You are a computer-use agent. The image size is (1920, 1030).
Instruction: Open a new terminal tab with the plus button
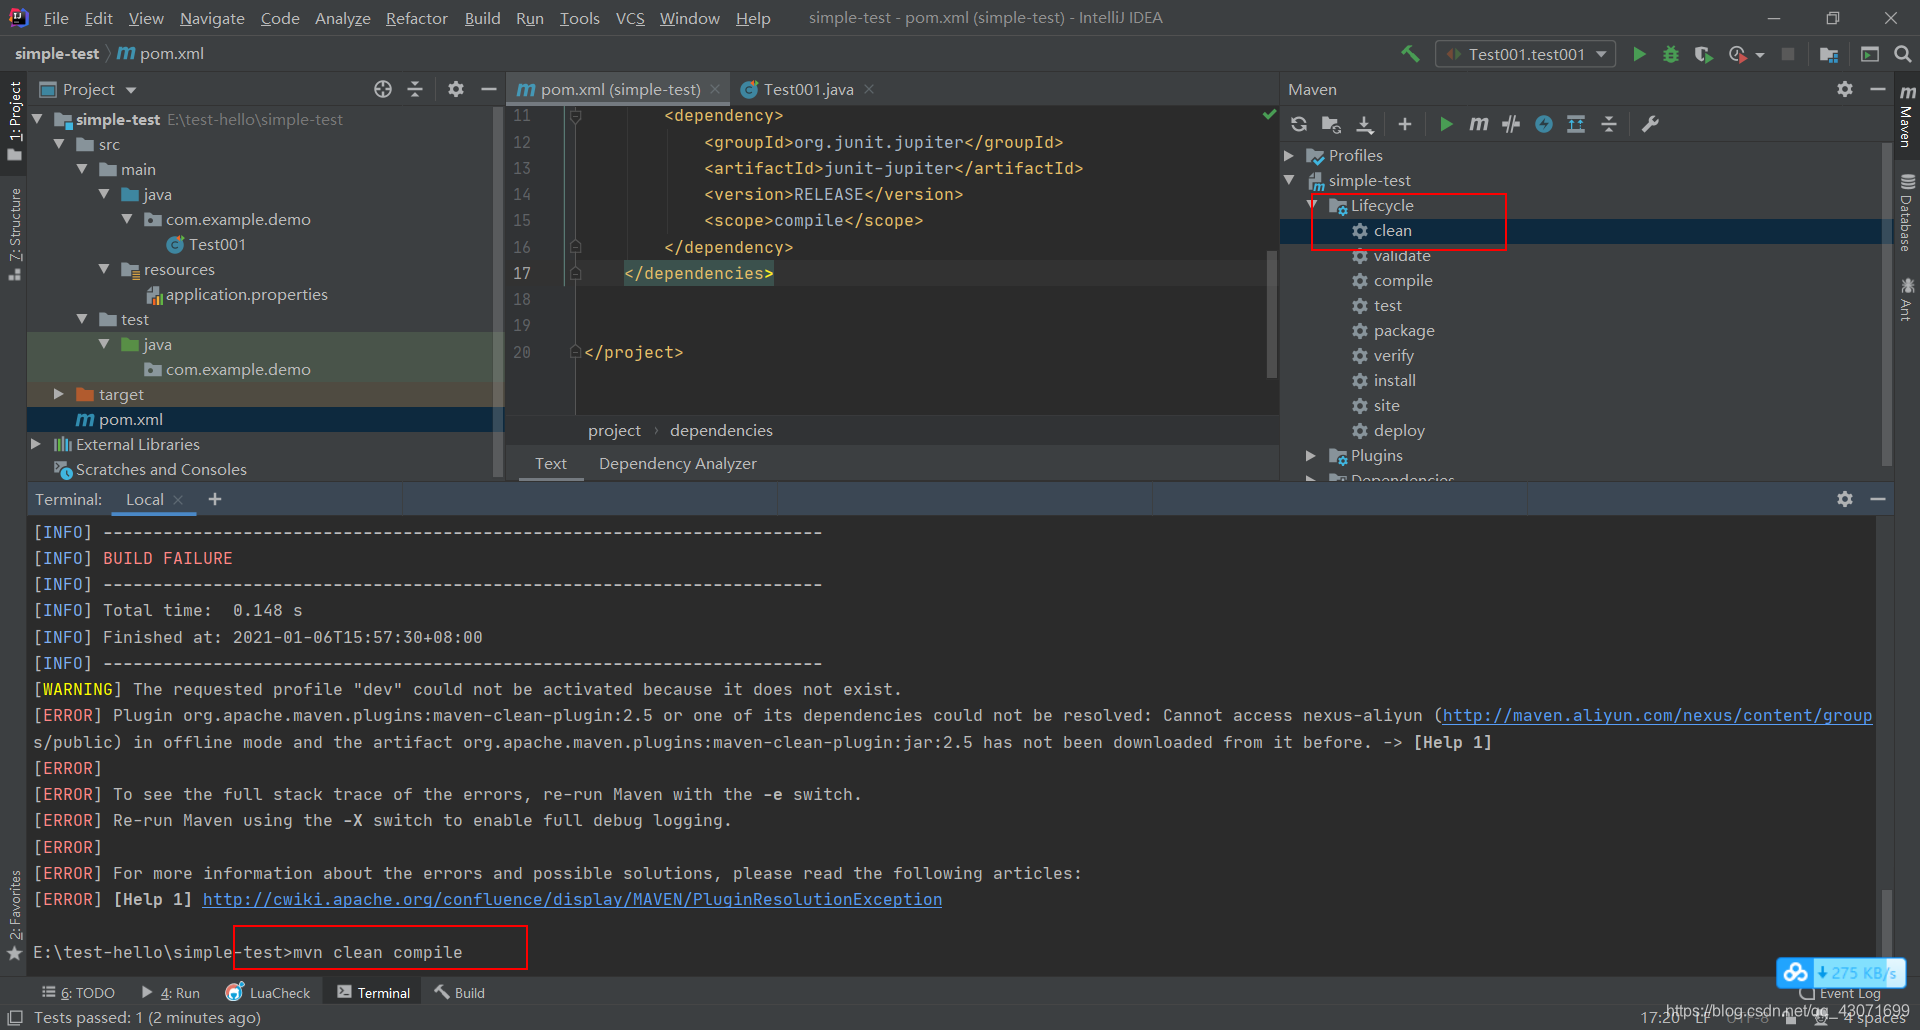[x=214, y=498]
